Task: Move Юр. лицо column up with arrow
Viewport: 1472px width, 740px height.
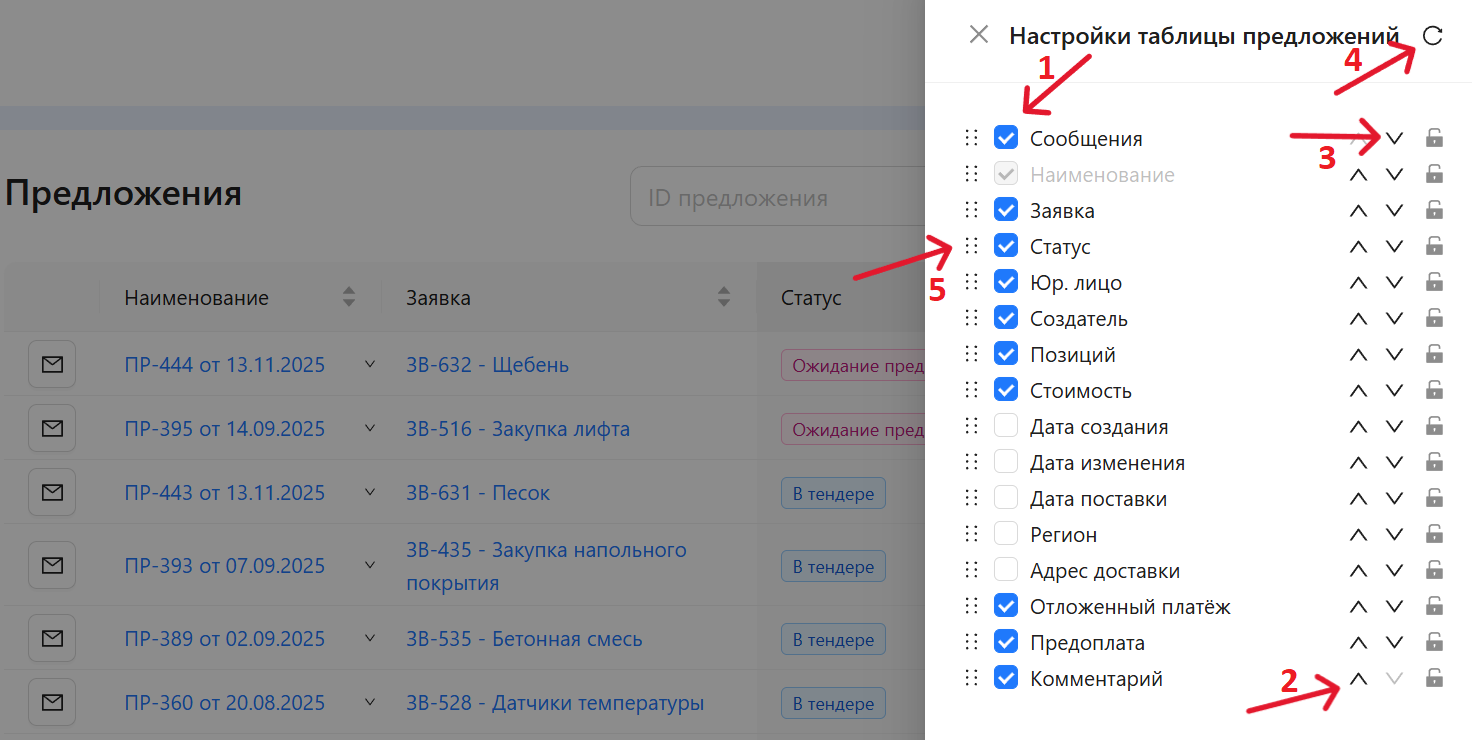Action: [x=1358, y=283]
